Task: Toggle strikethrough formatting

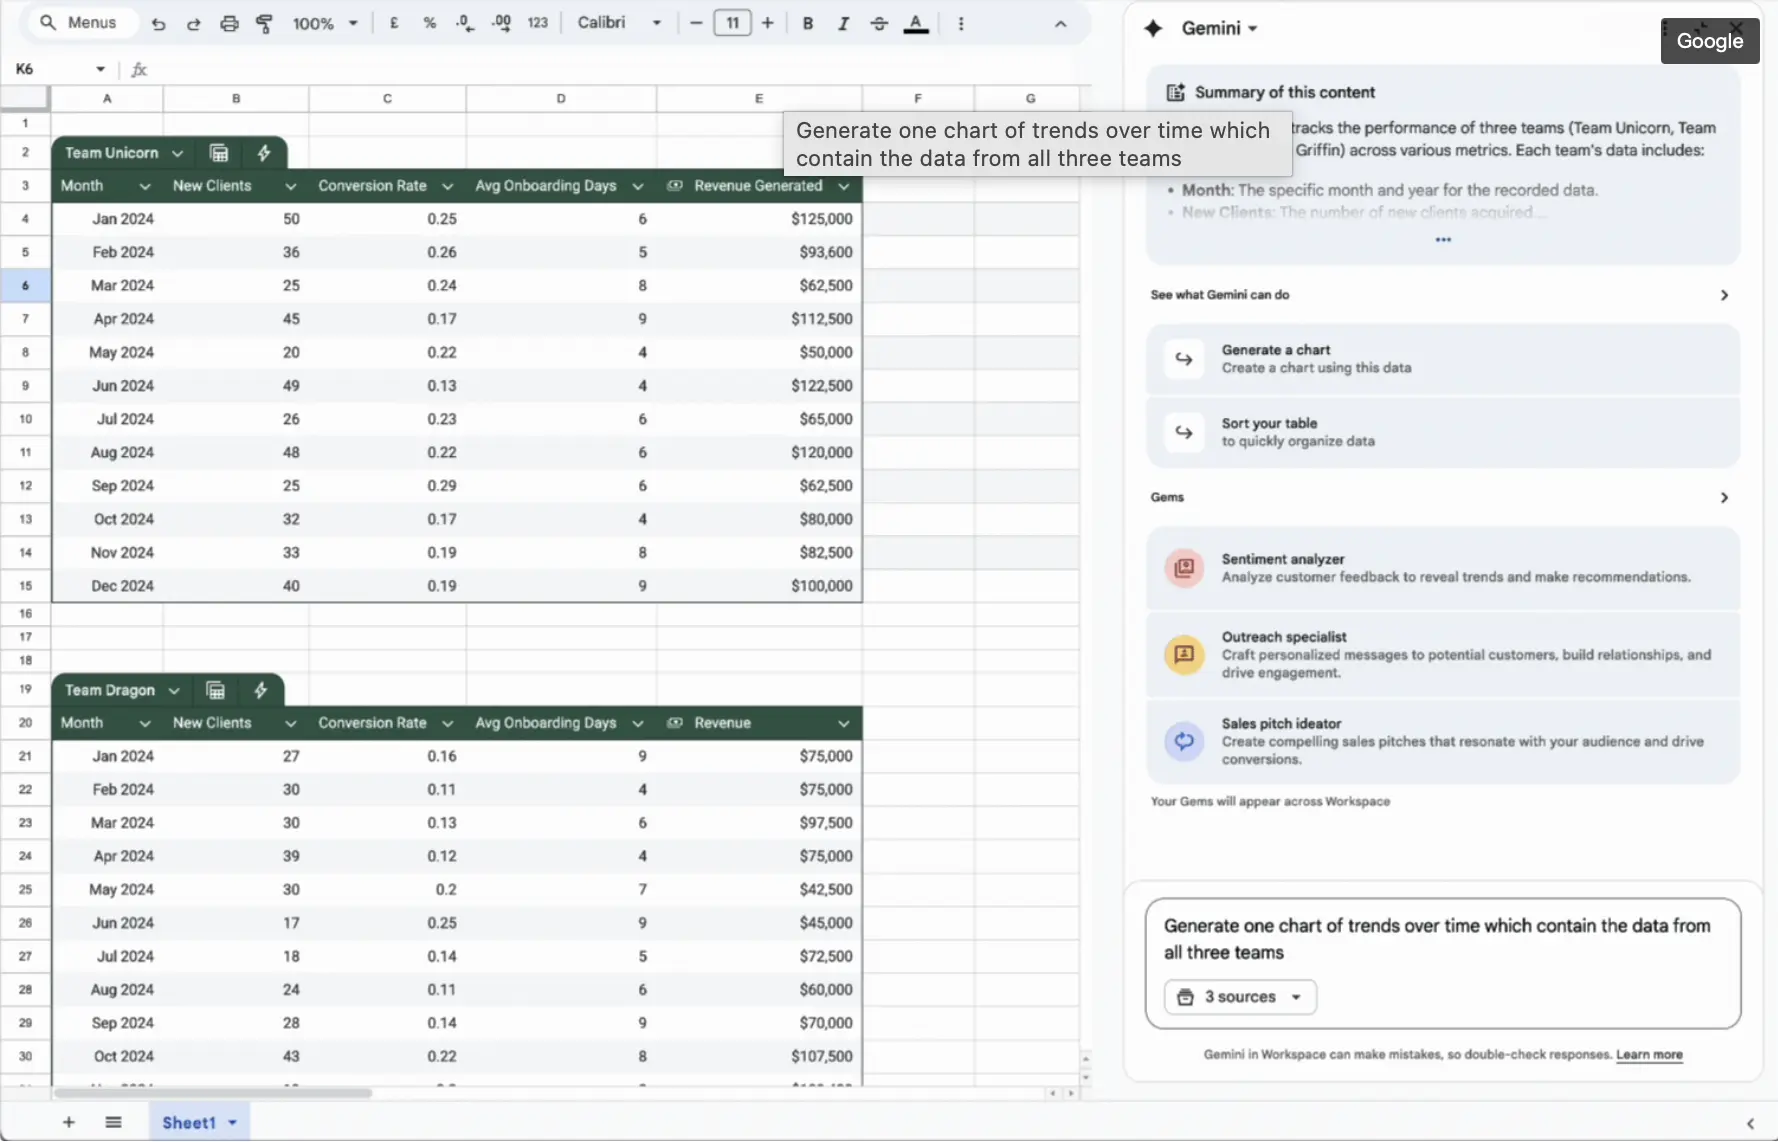Action: pos(879,23)
